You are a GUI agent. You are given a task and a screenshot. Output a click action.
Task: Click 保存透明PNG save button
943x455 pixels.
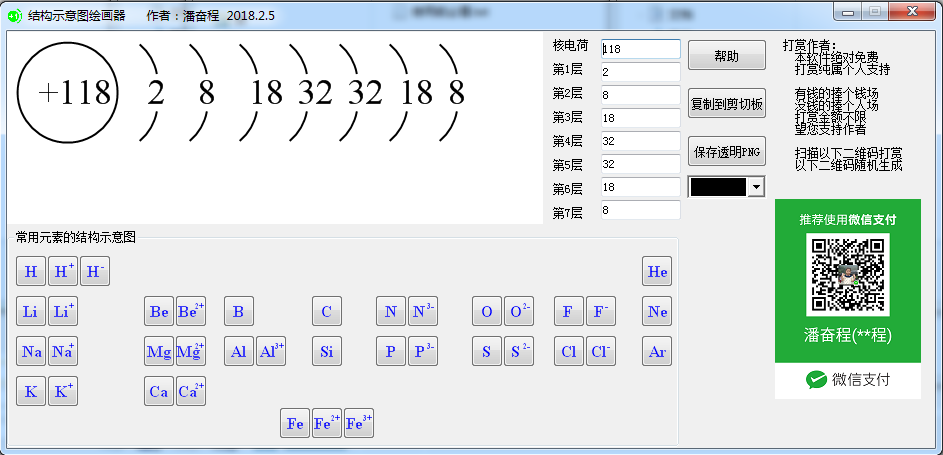pyautogui.click(x=727, y=152)
